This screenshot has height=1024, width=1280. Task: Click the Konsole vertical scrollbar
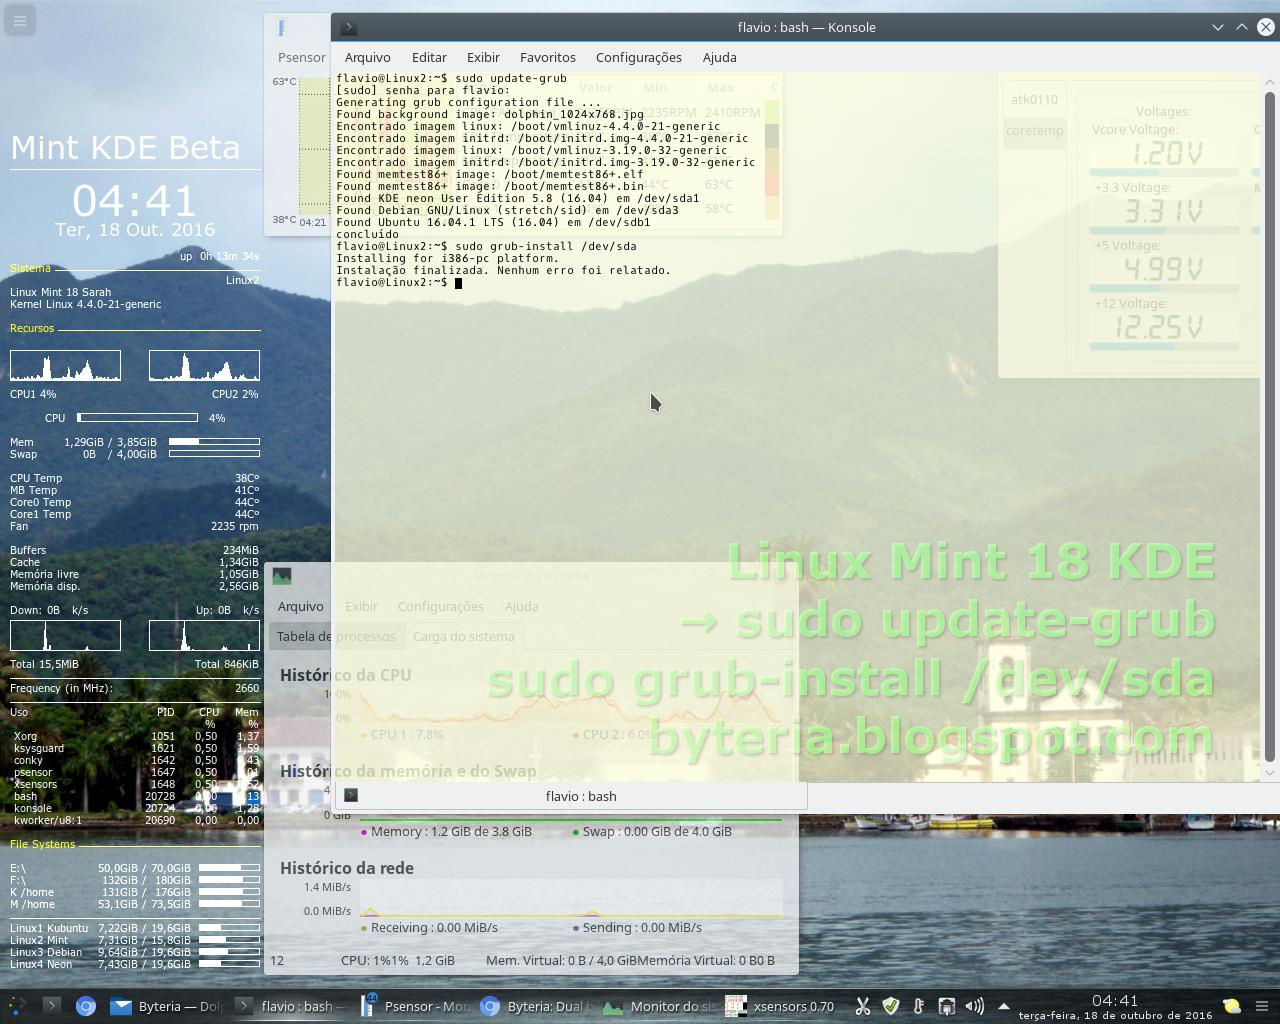(x=1270, y=425)
